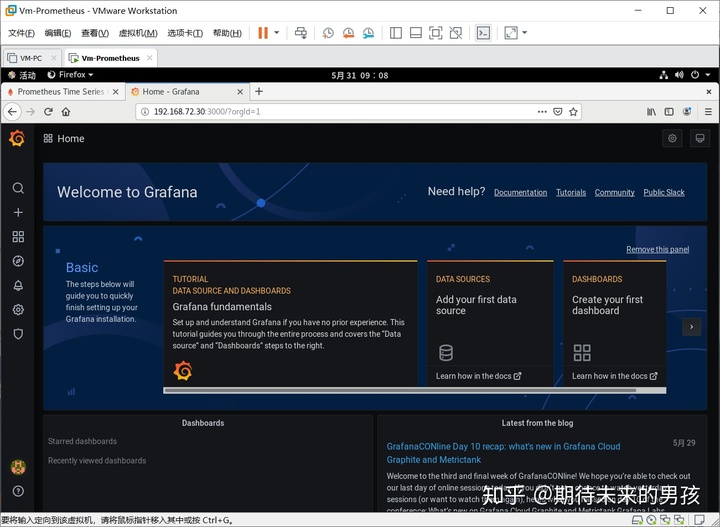Open Firefox library icon
The image size is (720, 527).
pyautogui.click(x=651, y=112)
